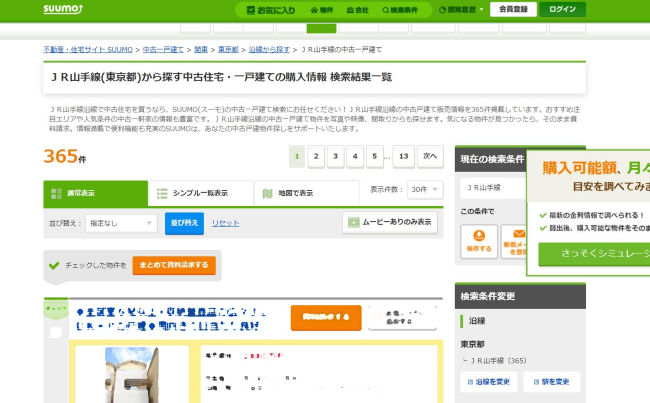Click the 保存する save-search icon
This screenshot has height=403, width=650.
pyautogui.click(x=479, y=241)
